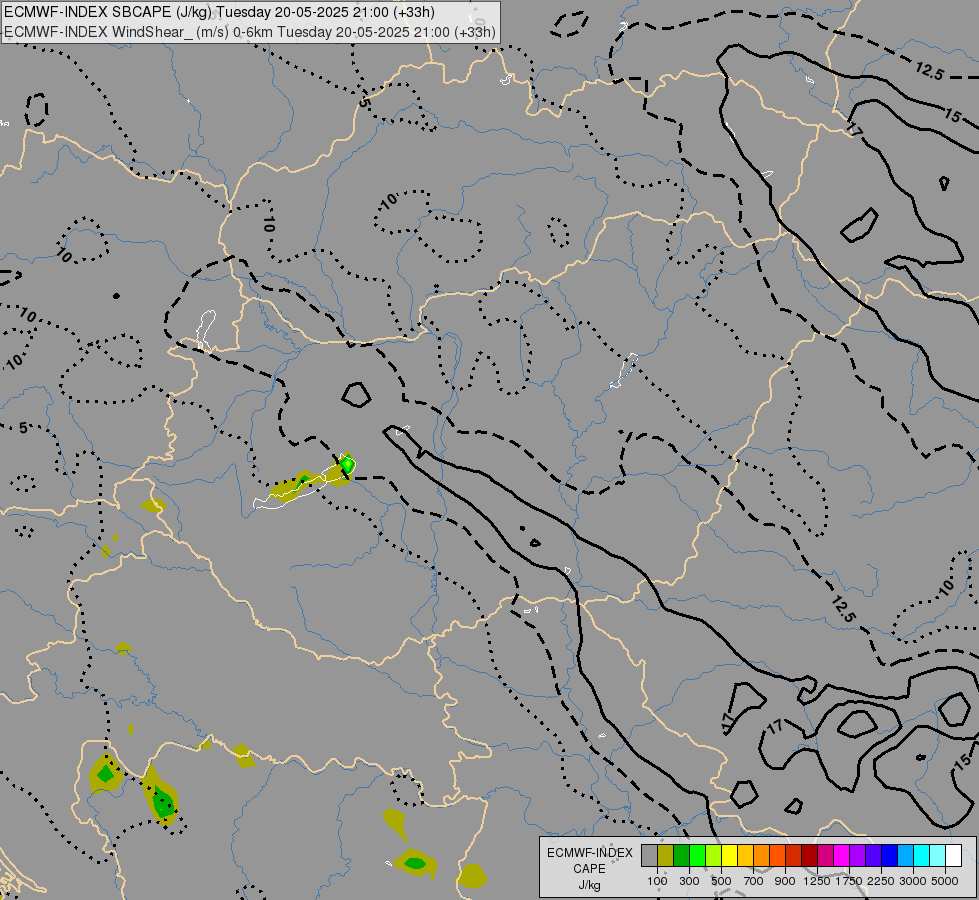Select the pure blue legend swatch

click(x=890, y=855)
